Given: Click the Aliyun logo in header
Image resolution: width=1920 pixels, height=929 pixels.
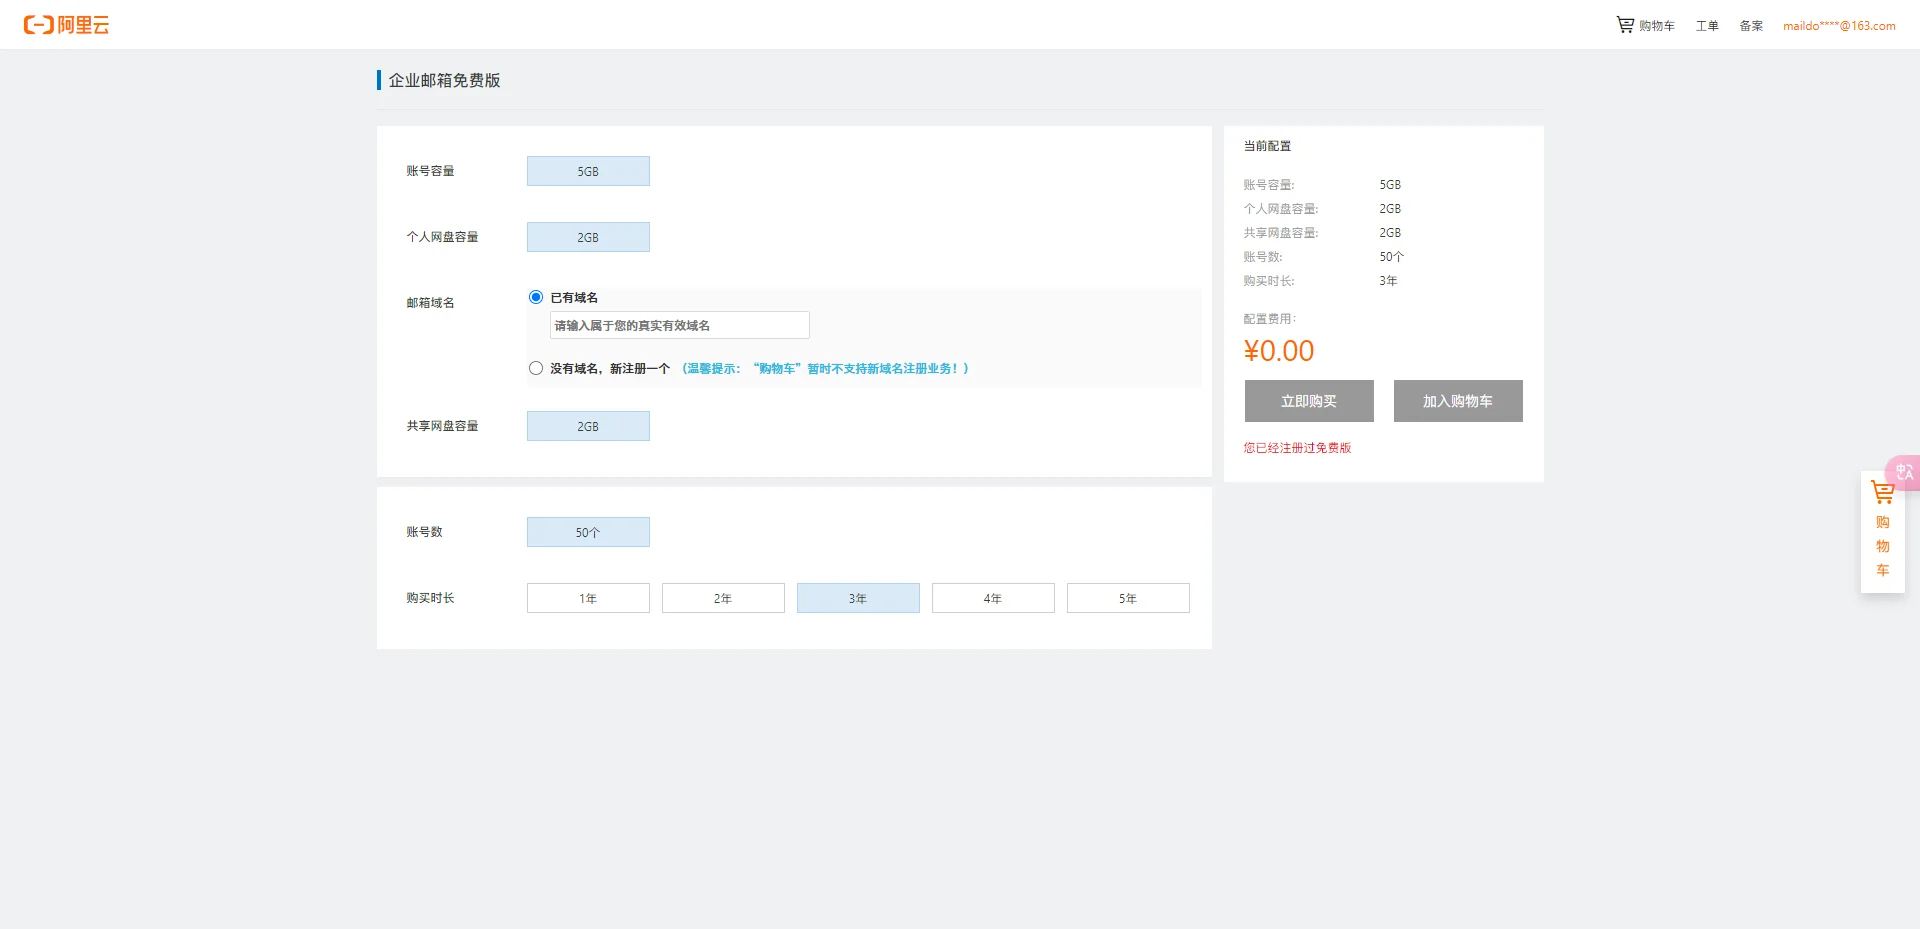Looking at the screenshot, I should pos(66,25).
